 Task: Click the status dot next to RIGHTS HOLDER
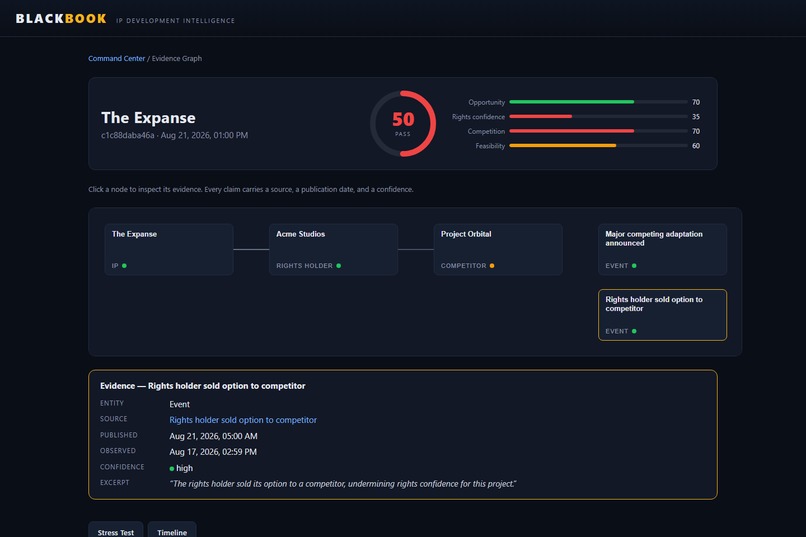pyautogui.click(x=338, y=266)
